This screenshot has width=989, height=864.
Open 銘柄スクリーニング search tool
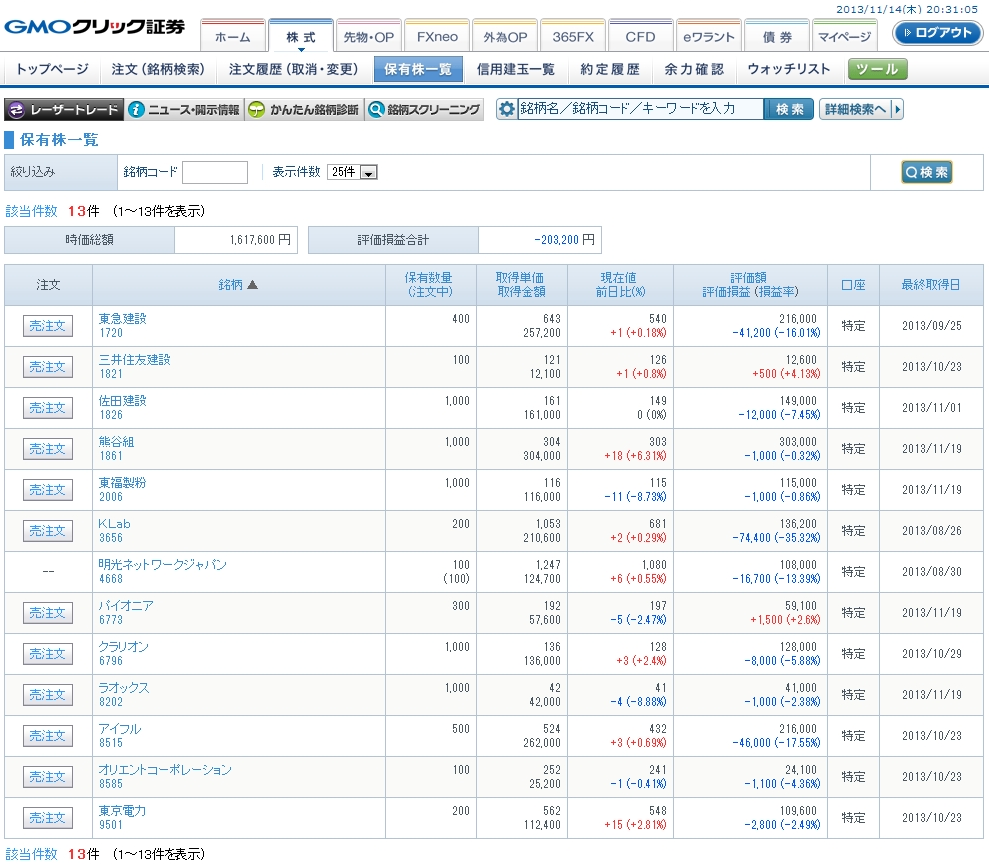[424, 110]
